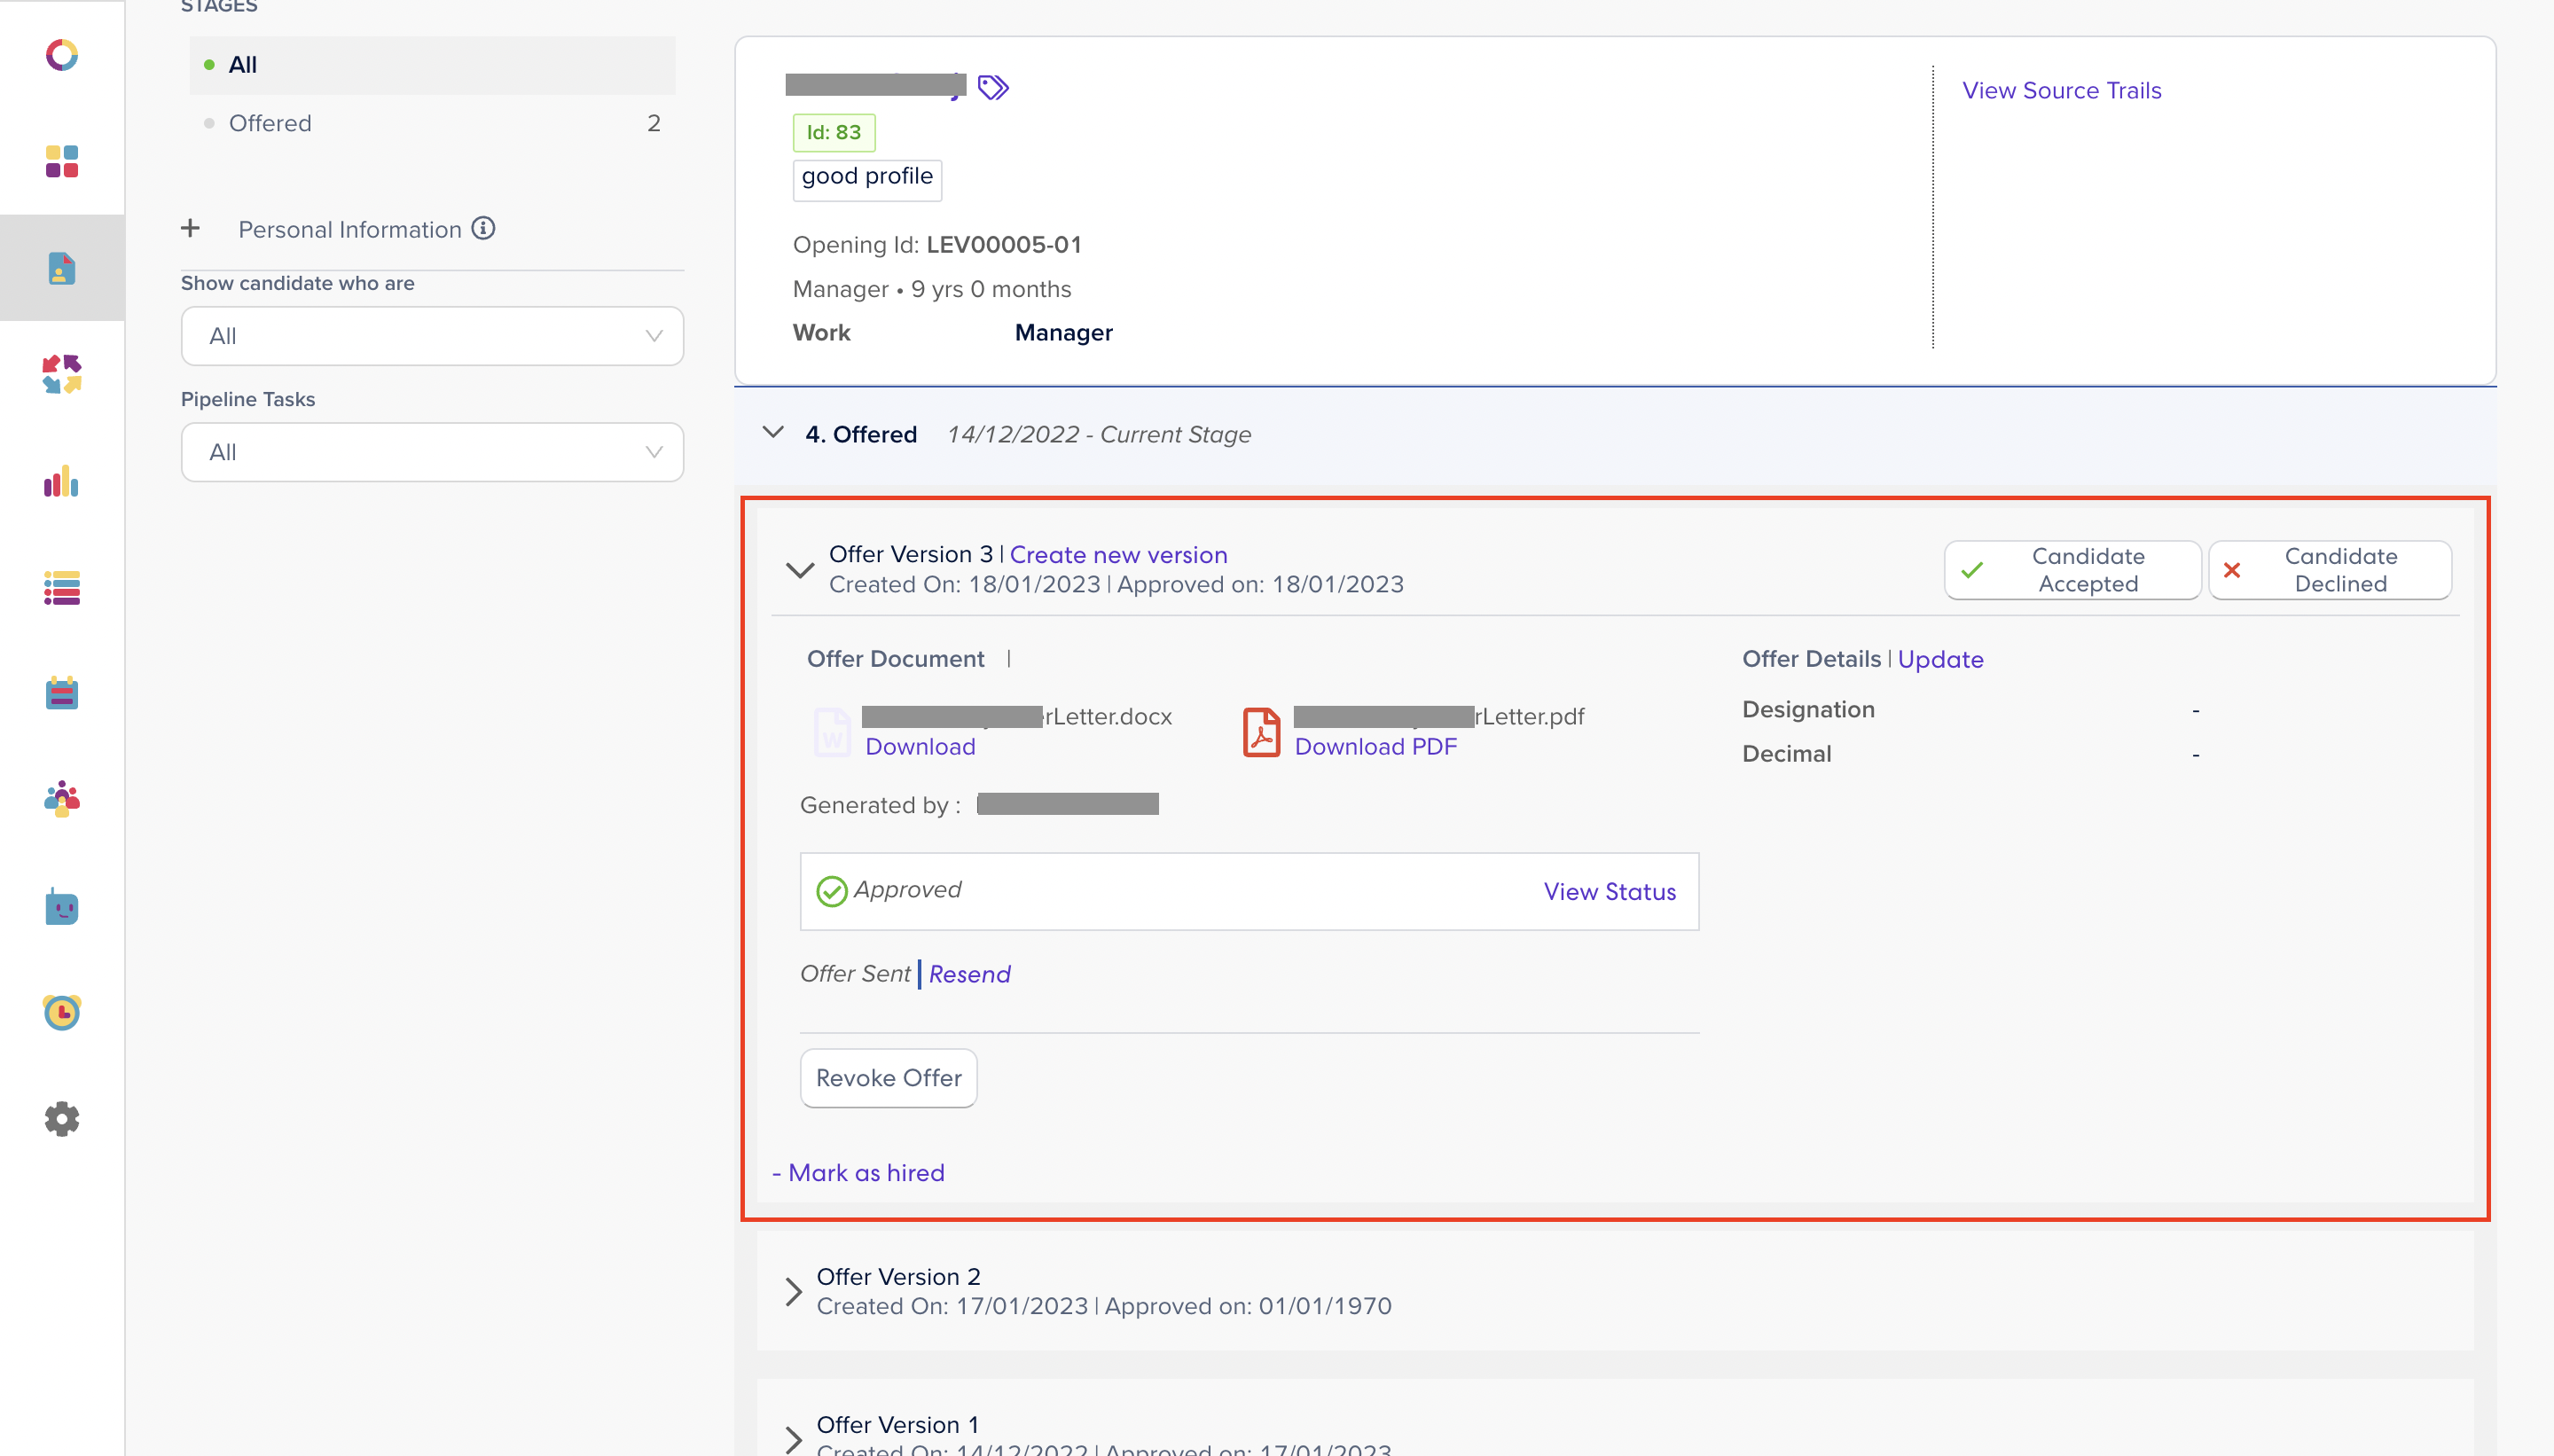Click the green Approved check icon

pyautogui.click(x=832, y=890)
